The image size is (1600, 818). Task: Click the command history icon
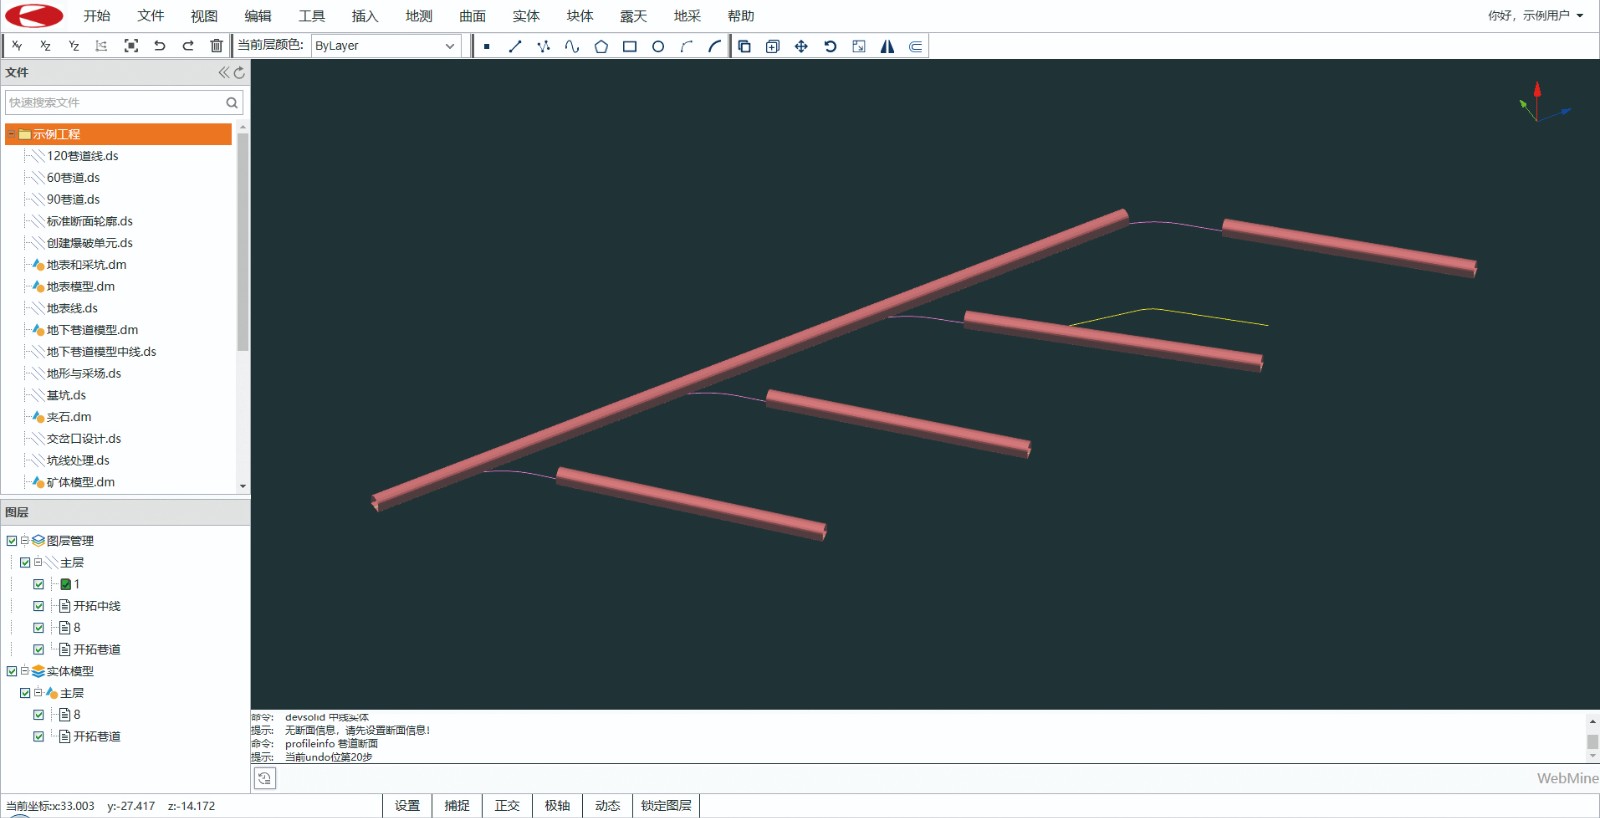(x=264, y=778)
